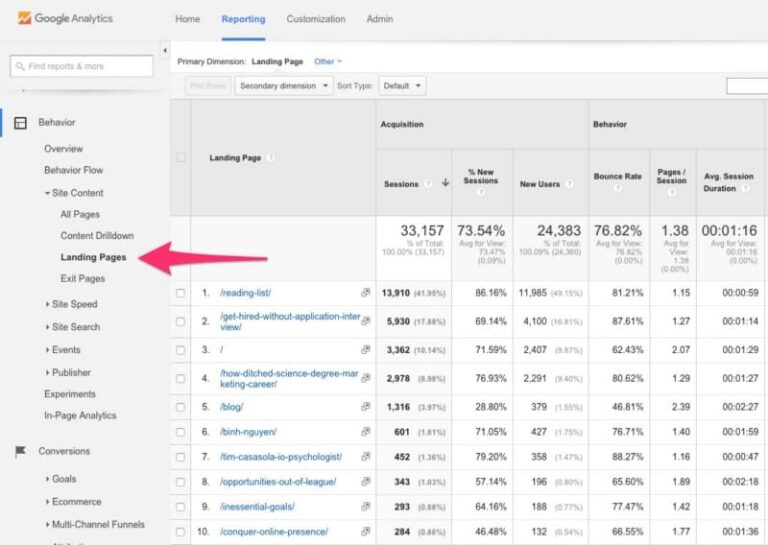This screenshot has height=545, width=768.
Task: Collapse the sidebar using arrow handle
Action: tap(165, 51)
